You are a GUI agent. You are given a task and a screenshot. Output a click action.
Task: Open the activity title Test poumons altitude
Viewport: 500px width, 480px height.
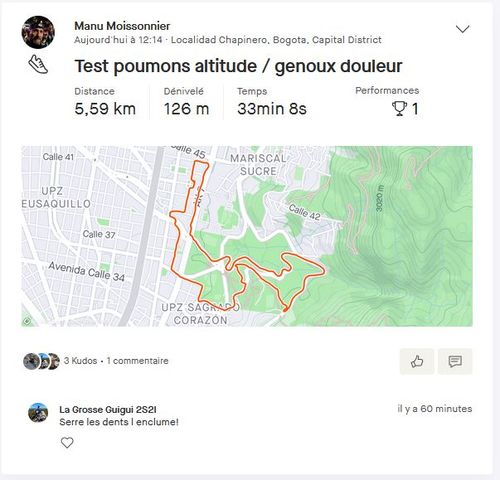click(238, 66)
